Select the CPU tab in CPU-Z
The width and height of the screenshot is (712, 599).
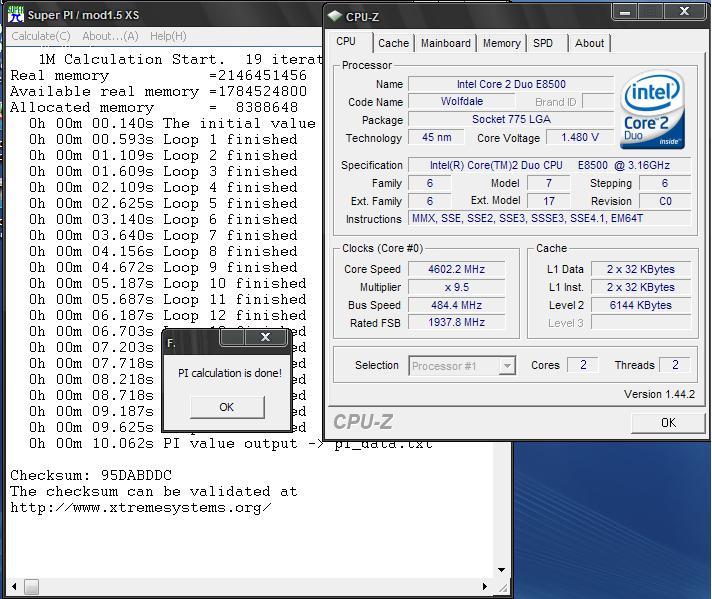(x=346, y=41)
